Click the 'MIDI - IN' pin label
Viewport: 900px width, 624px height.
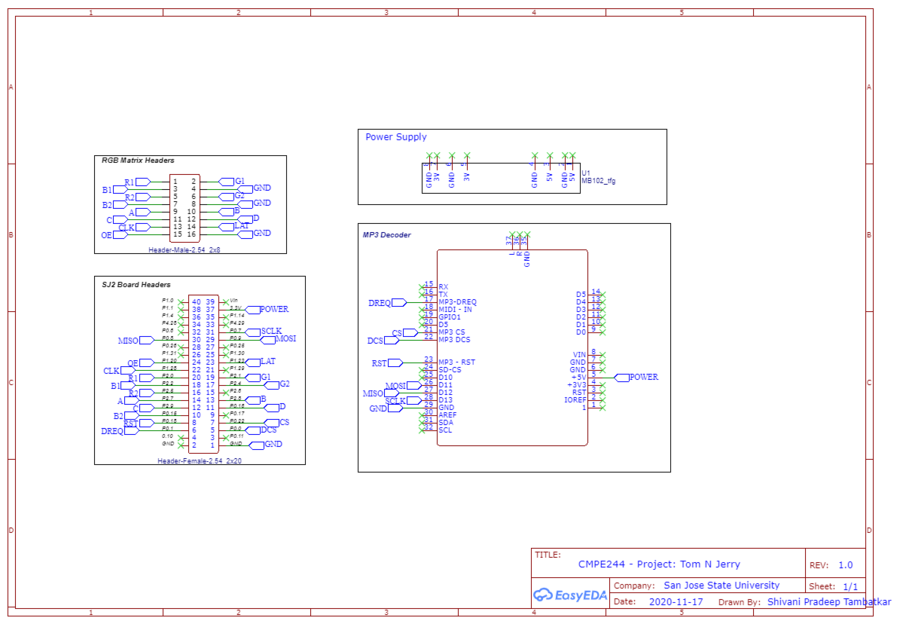[455, 309]
